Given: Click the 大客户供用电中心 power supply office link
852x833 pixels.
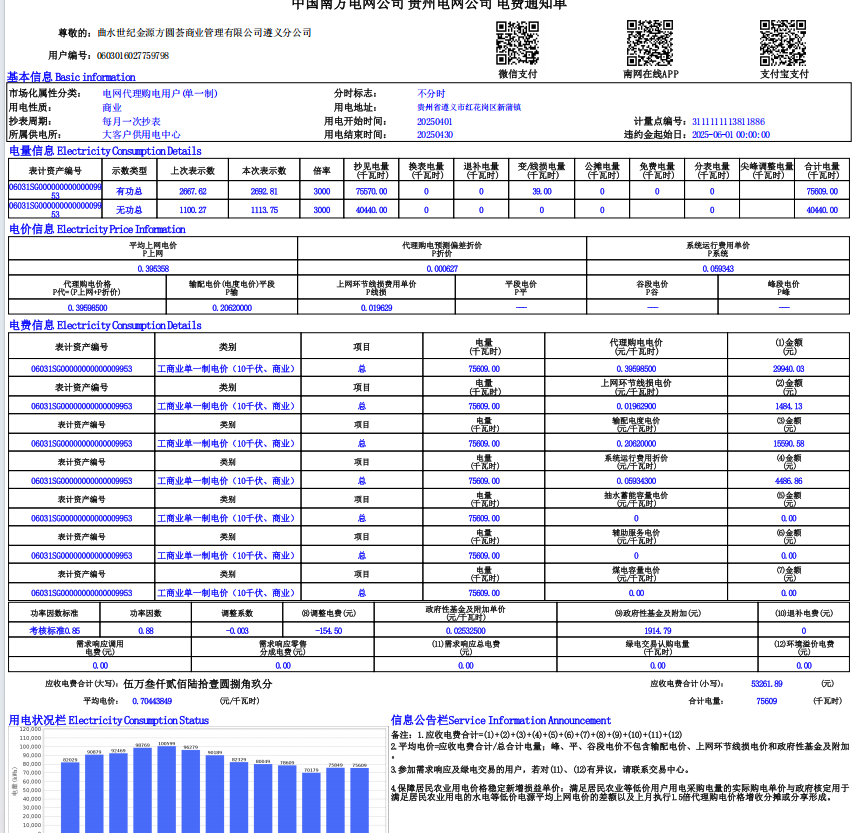Looking at the screenshot, I should point(141,134).
